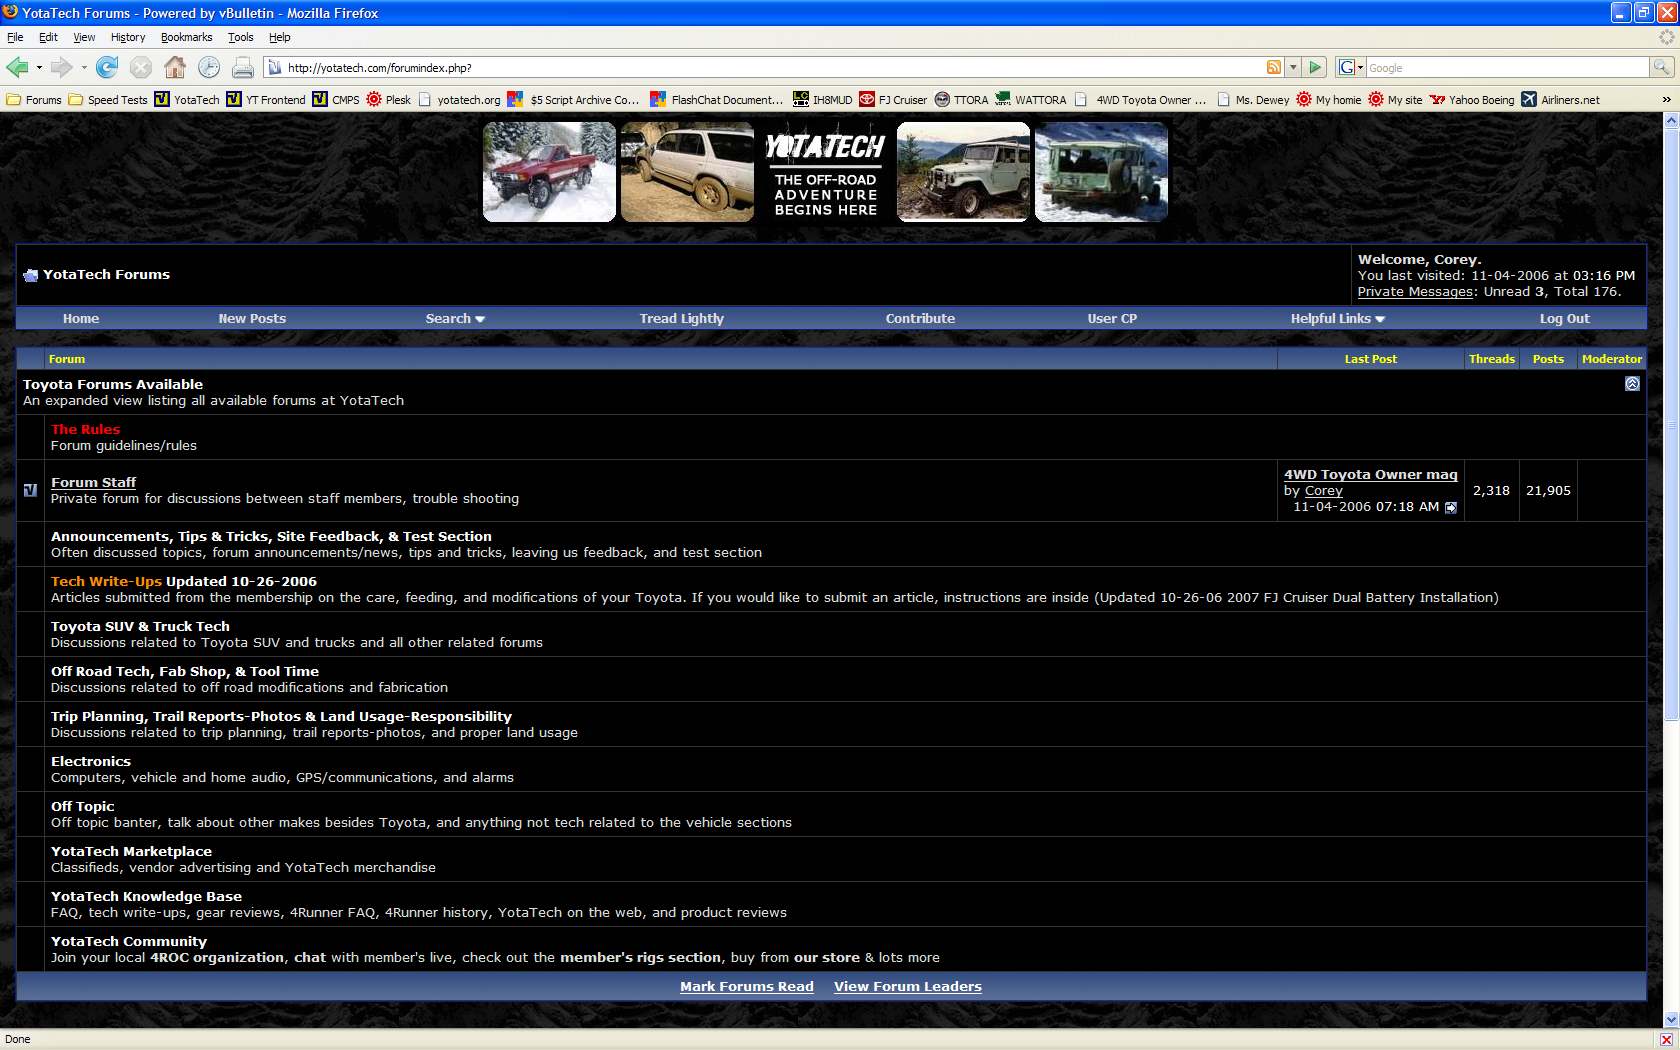The image size is (1680, 1050).
Task: Open the Forums bookmark folder
Action: (34, 100)
